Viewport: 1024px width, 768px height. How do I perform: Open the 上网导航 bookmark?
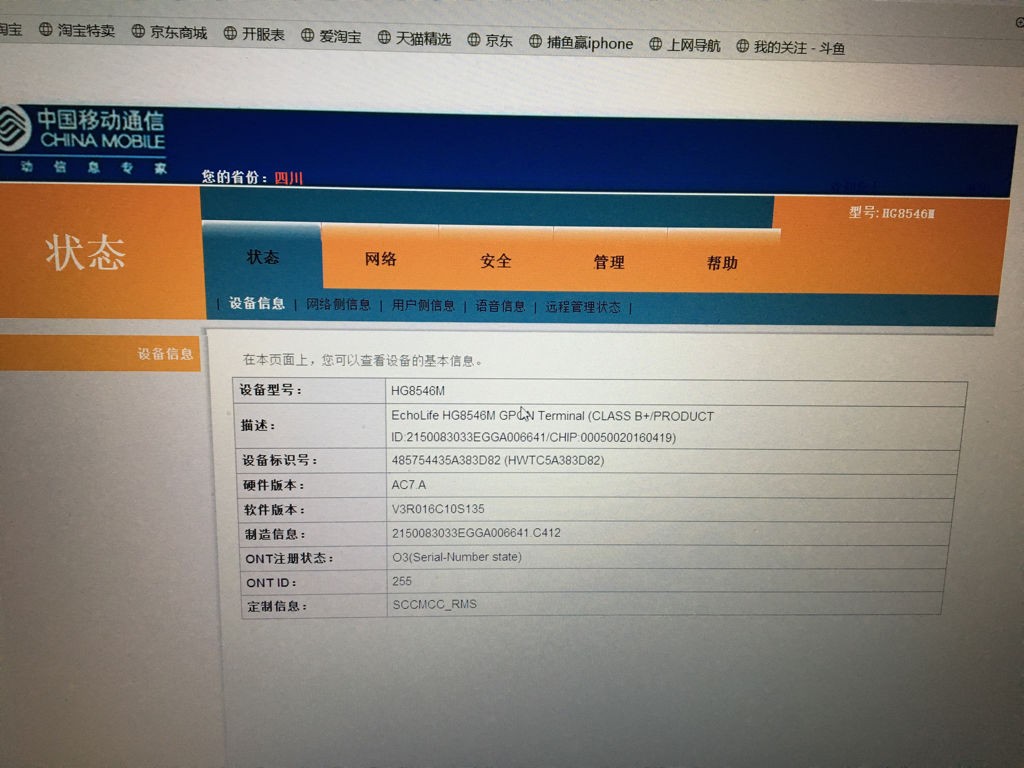pyautogui.click(x=685, y=45)
